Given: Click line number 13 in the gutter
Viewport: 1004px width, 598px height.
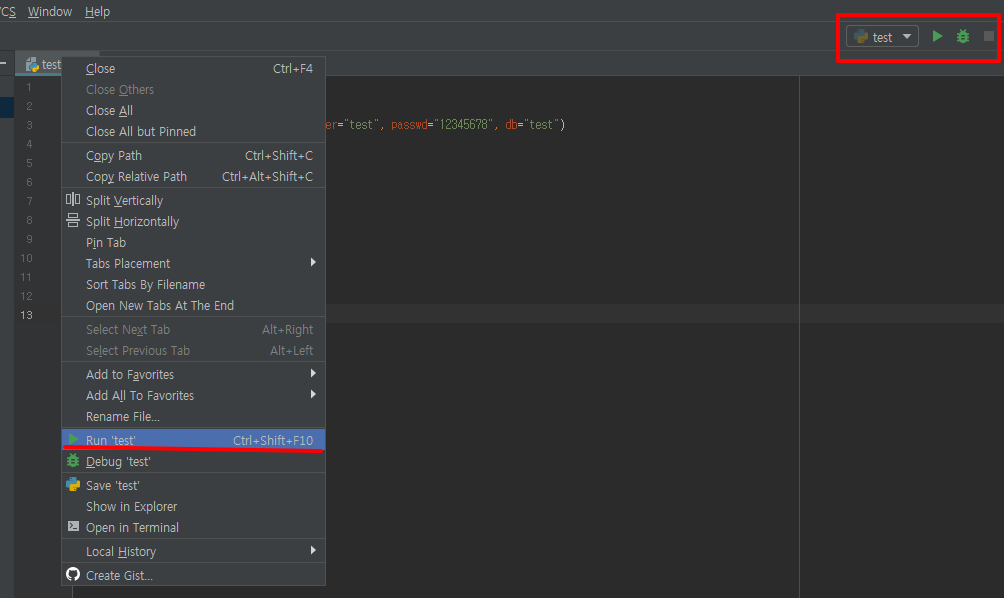Looking at the screenshot, I should [26, 315].
